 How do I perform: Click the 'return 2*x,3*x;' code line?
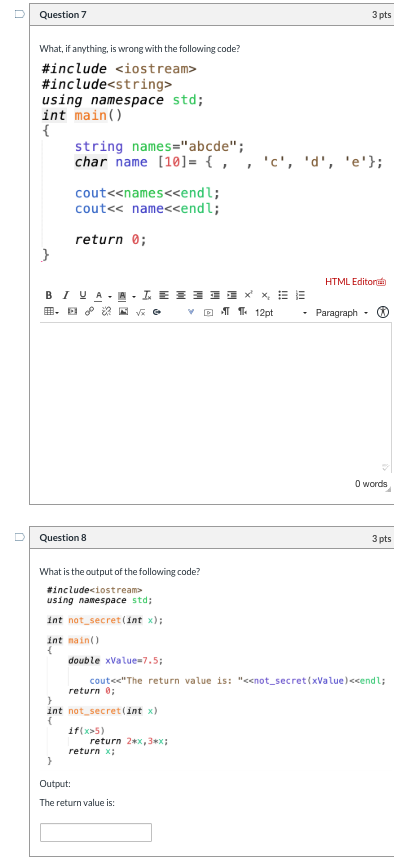click(x=128, y=741)
